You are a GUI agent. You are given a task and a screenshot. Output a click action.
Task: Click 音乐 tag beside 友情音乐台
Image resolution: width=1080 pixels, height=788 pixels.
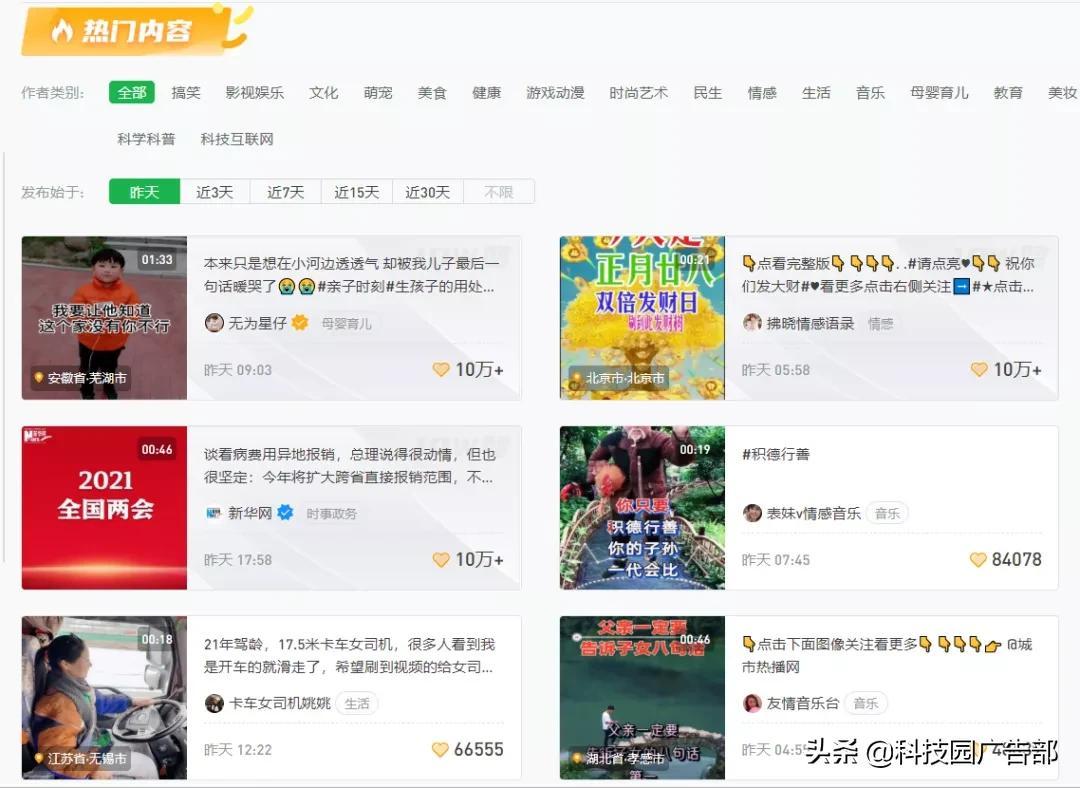(x=866, y=703)
